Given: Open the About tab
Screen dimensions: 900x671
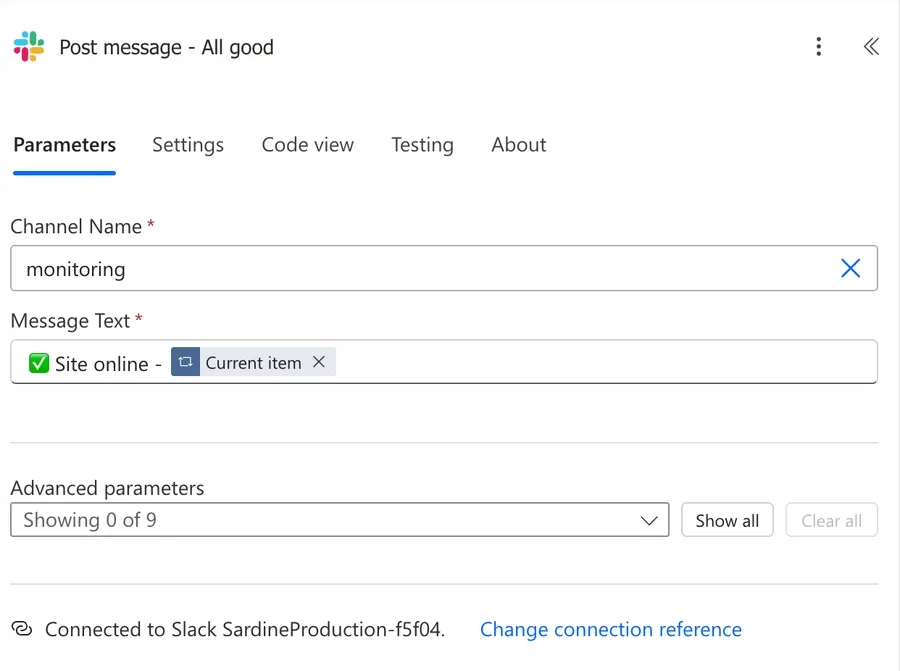Looking at the screenshot, I should click(x=518, y=145).
